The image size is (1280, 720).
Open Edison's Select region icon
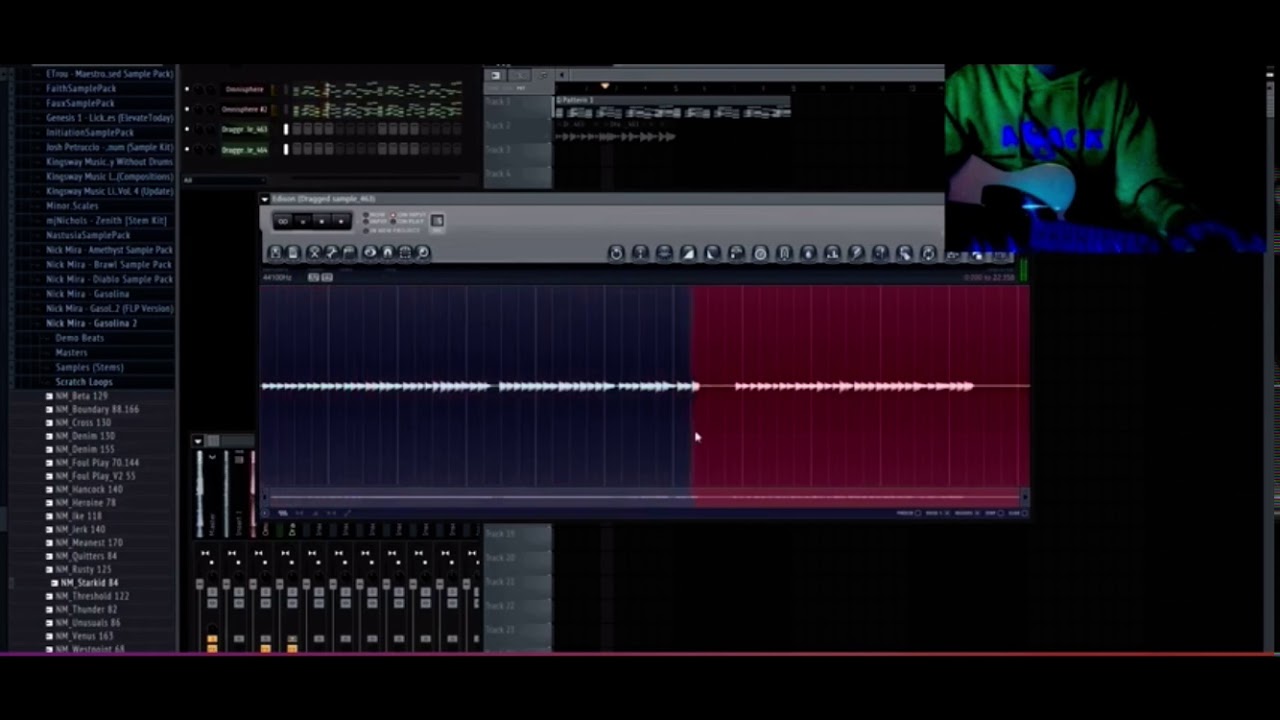tap(405, 253)
